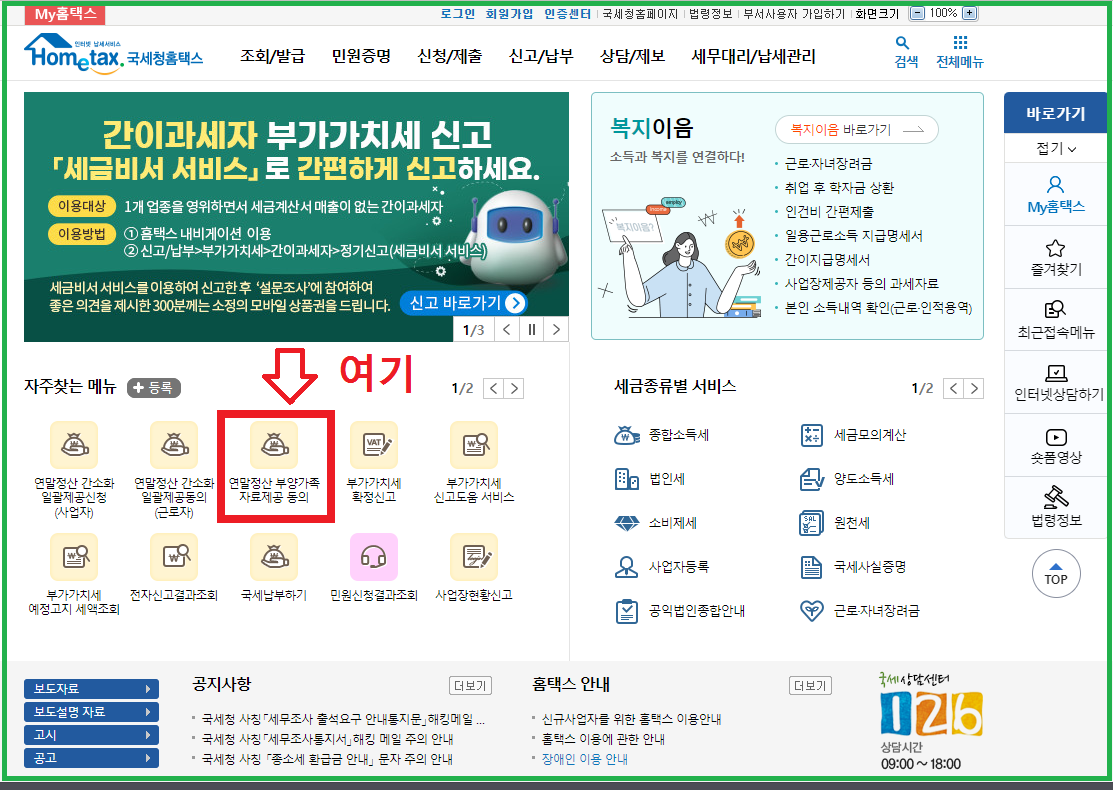1113x790 pixels.
Task: Open the 신고/납부 menu
Action: click(540, 56)
